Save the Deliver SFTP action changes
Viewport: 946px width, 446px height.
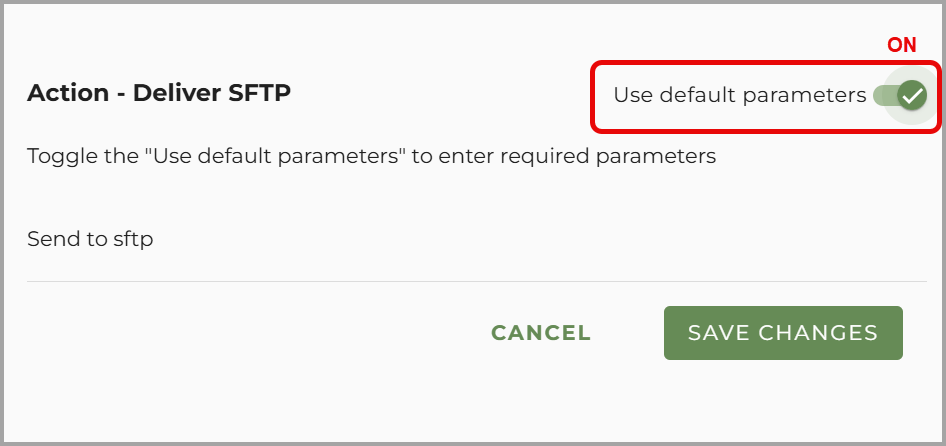click(783, 333)
